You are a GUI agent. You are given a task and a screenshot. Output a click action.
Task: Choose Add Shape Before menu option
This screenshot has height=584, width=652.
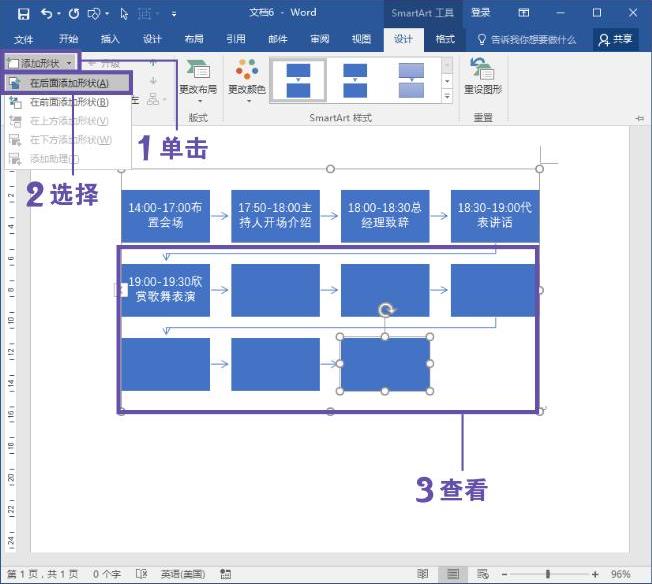click(68, 102)
